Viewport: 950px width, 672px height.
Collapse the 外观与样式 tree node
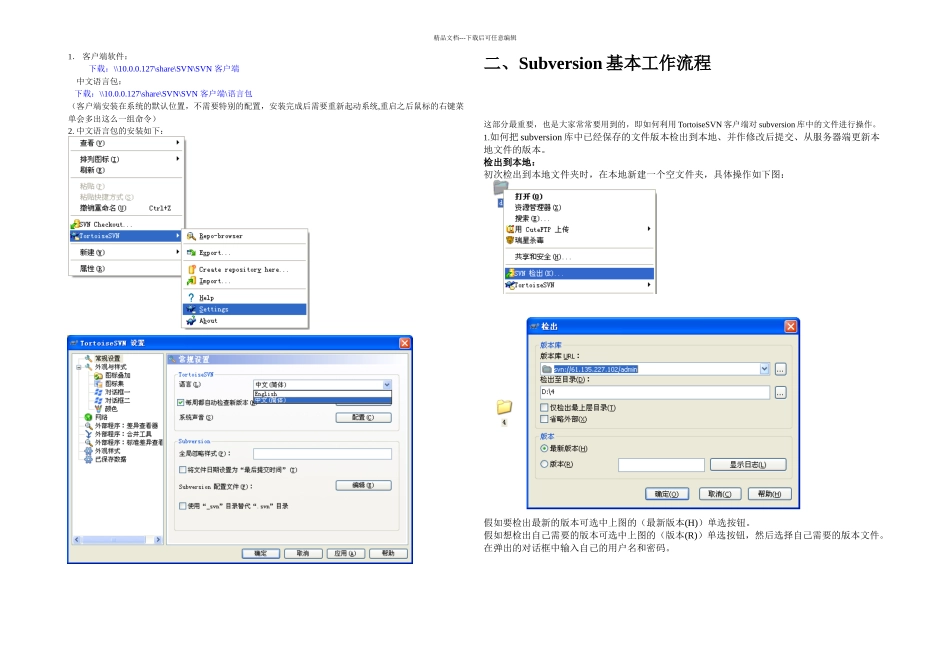tap(79, 367)
